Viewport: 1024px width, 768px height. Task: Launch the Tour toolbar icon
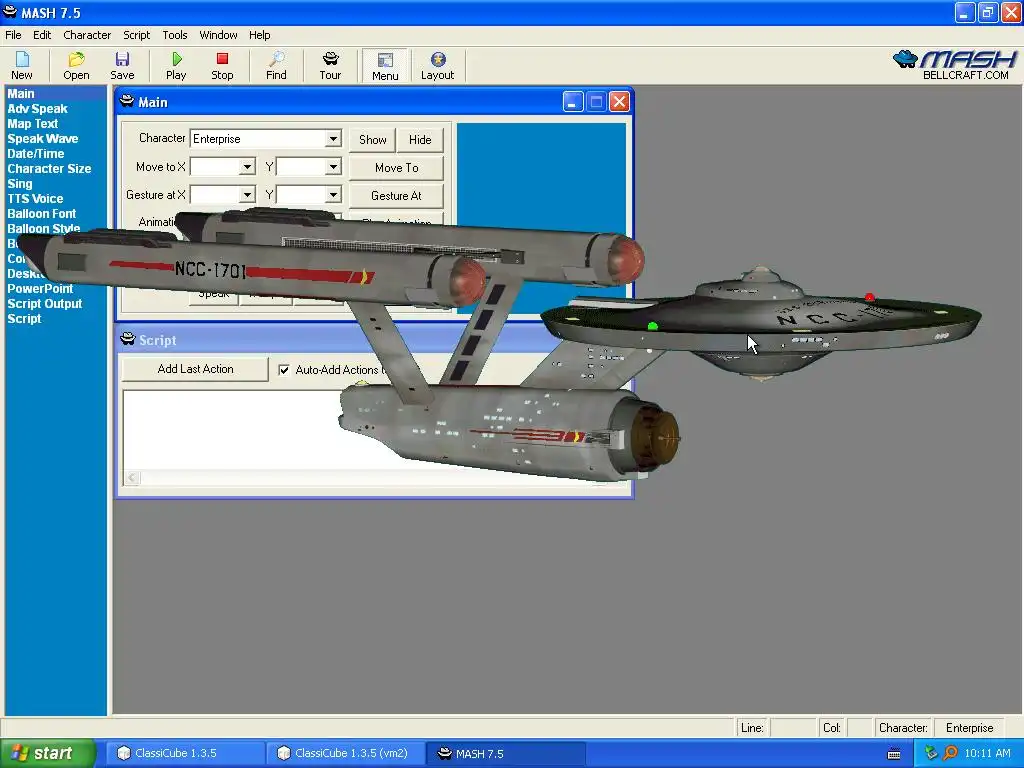(x=330, y=66)
